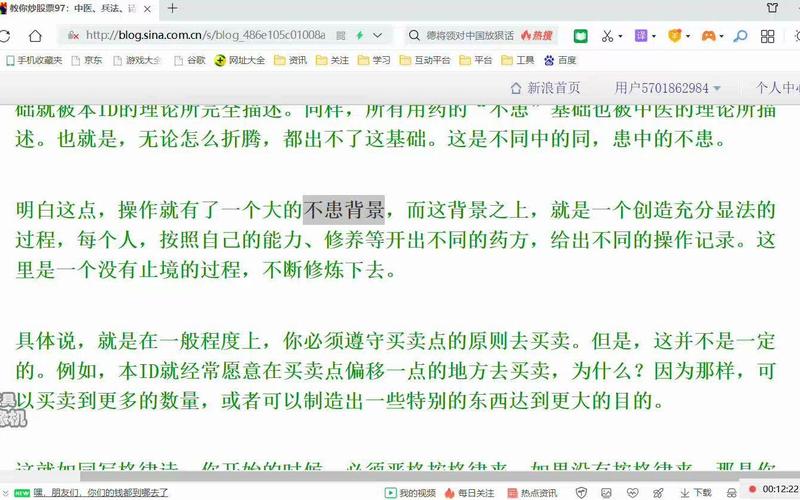
Task: Open the game controller extension icon
Action: 709,36
